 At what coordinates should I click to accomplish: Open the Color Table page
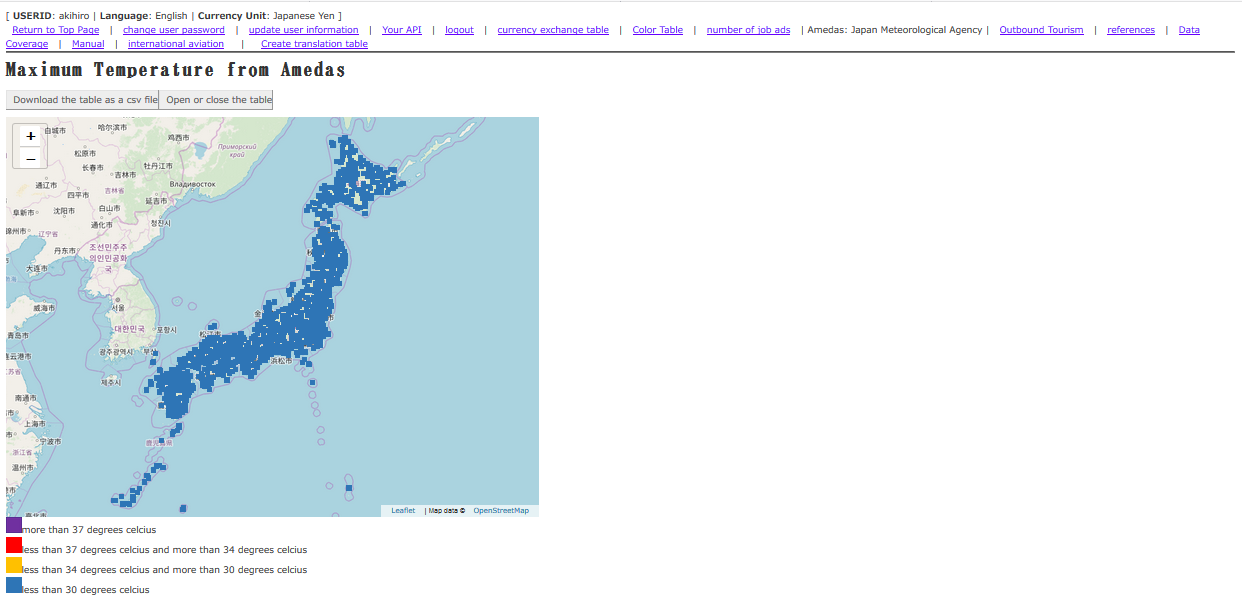(657, 30)
